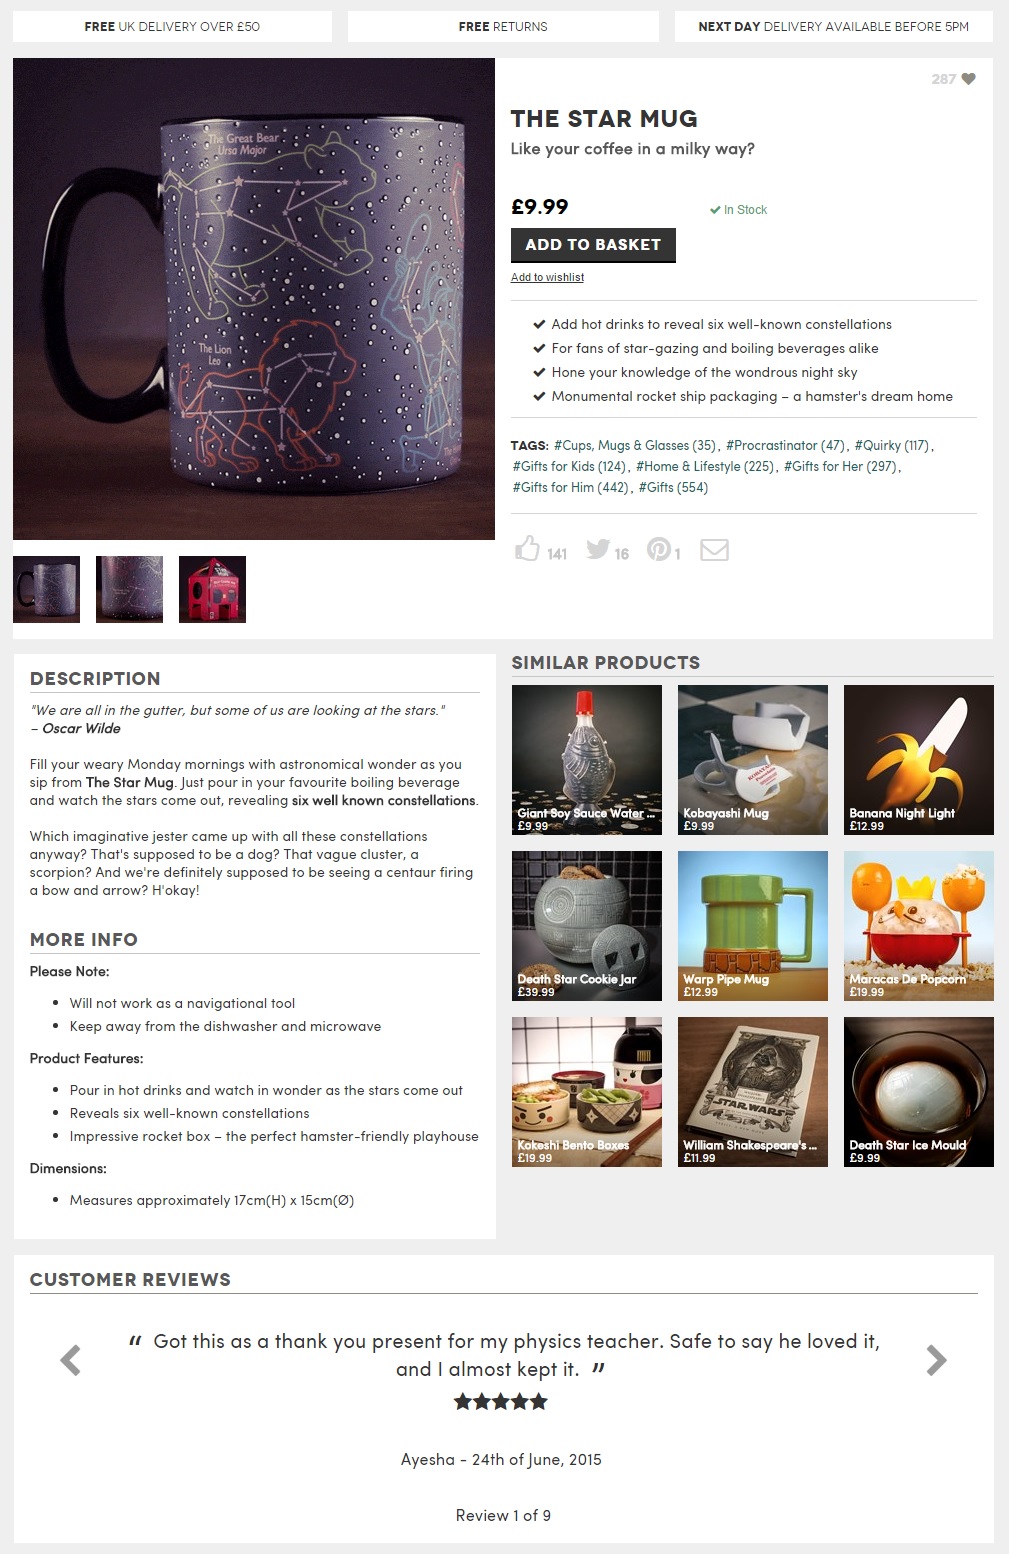
Task: Select the #Quirky tag link
Action: [892, 445]
